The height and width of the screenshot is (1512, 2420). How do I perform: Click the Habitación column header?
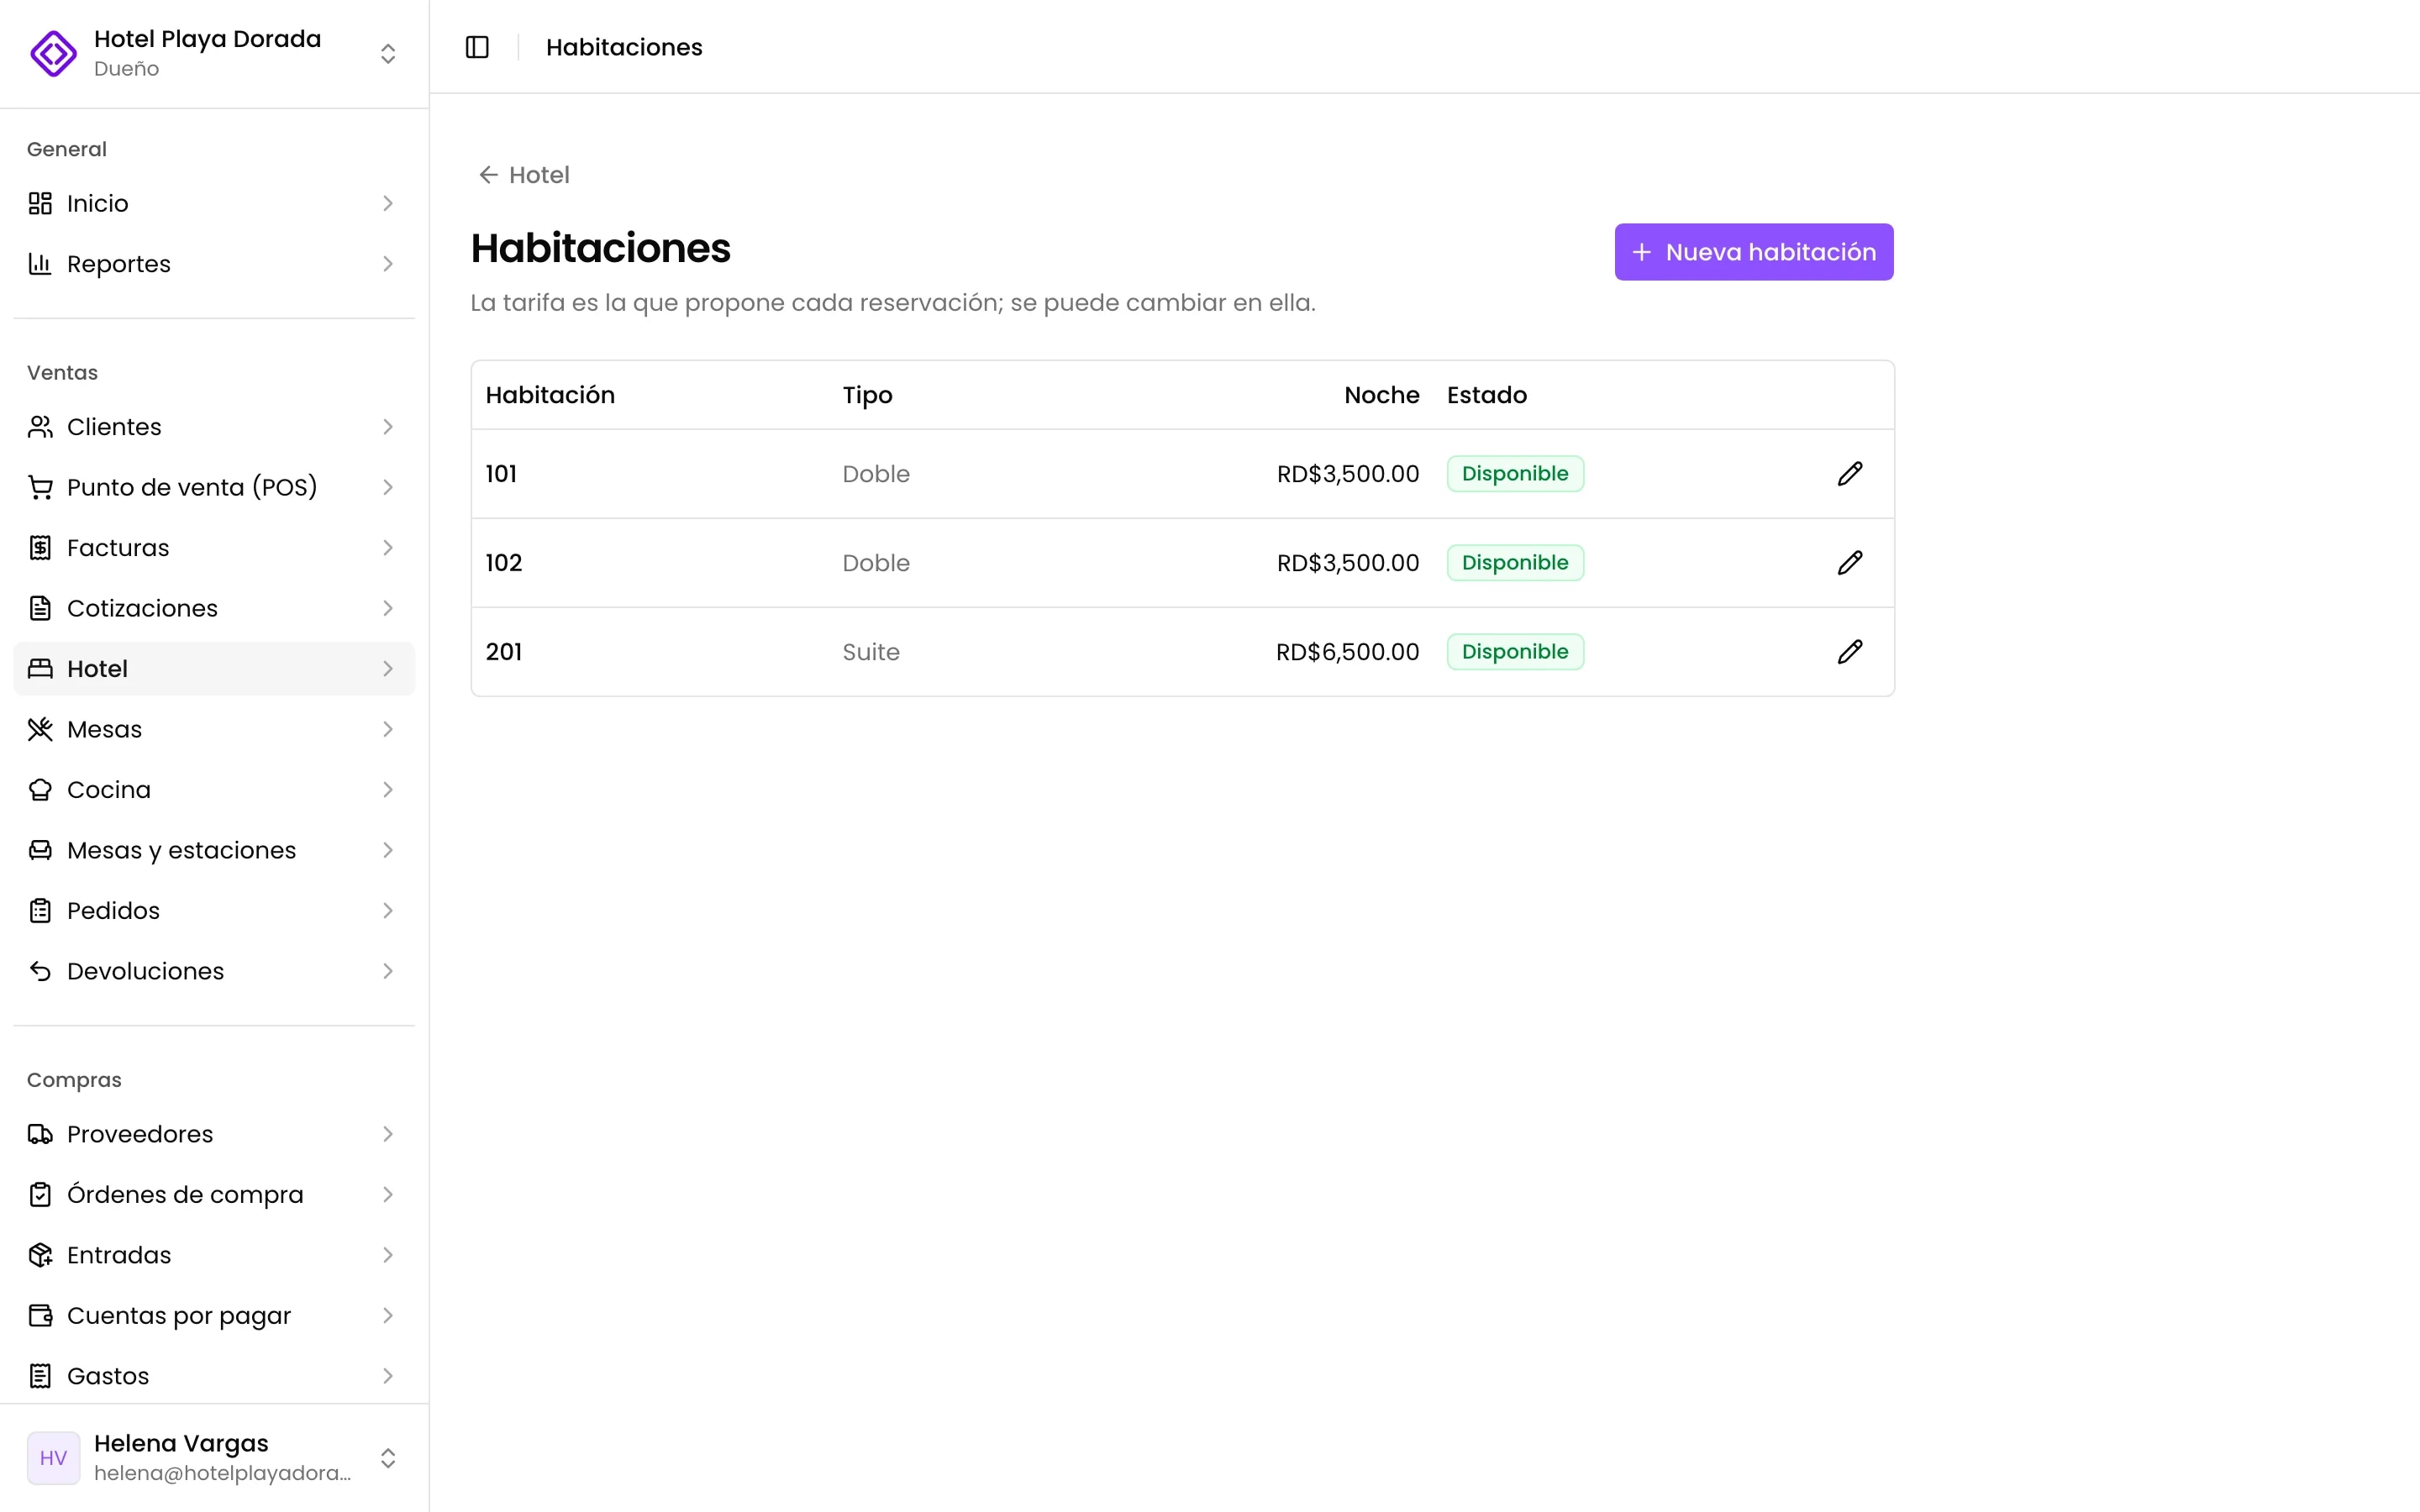550,395
